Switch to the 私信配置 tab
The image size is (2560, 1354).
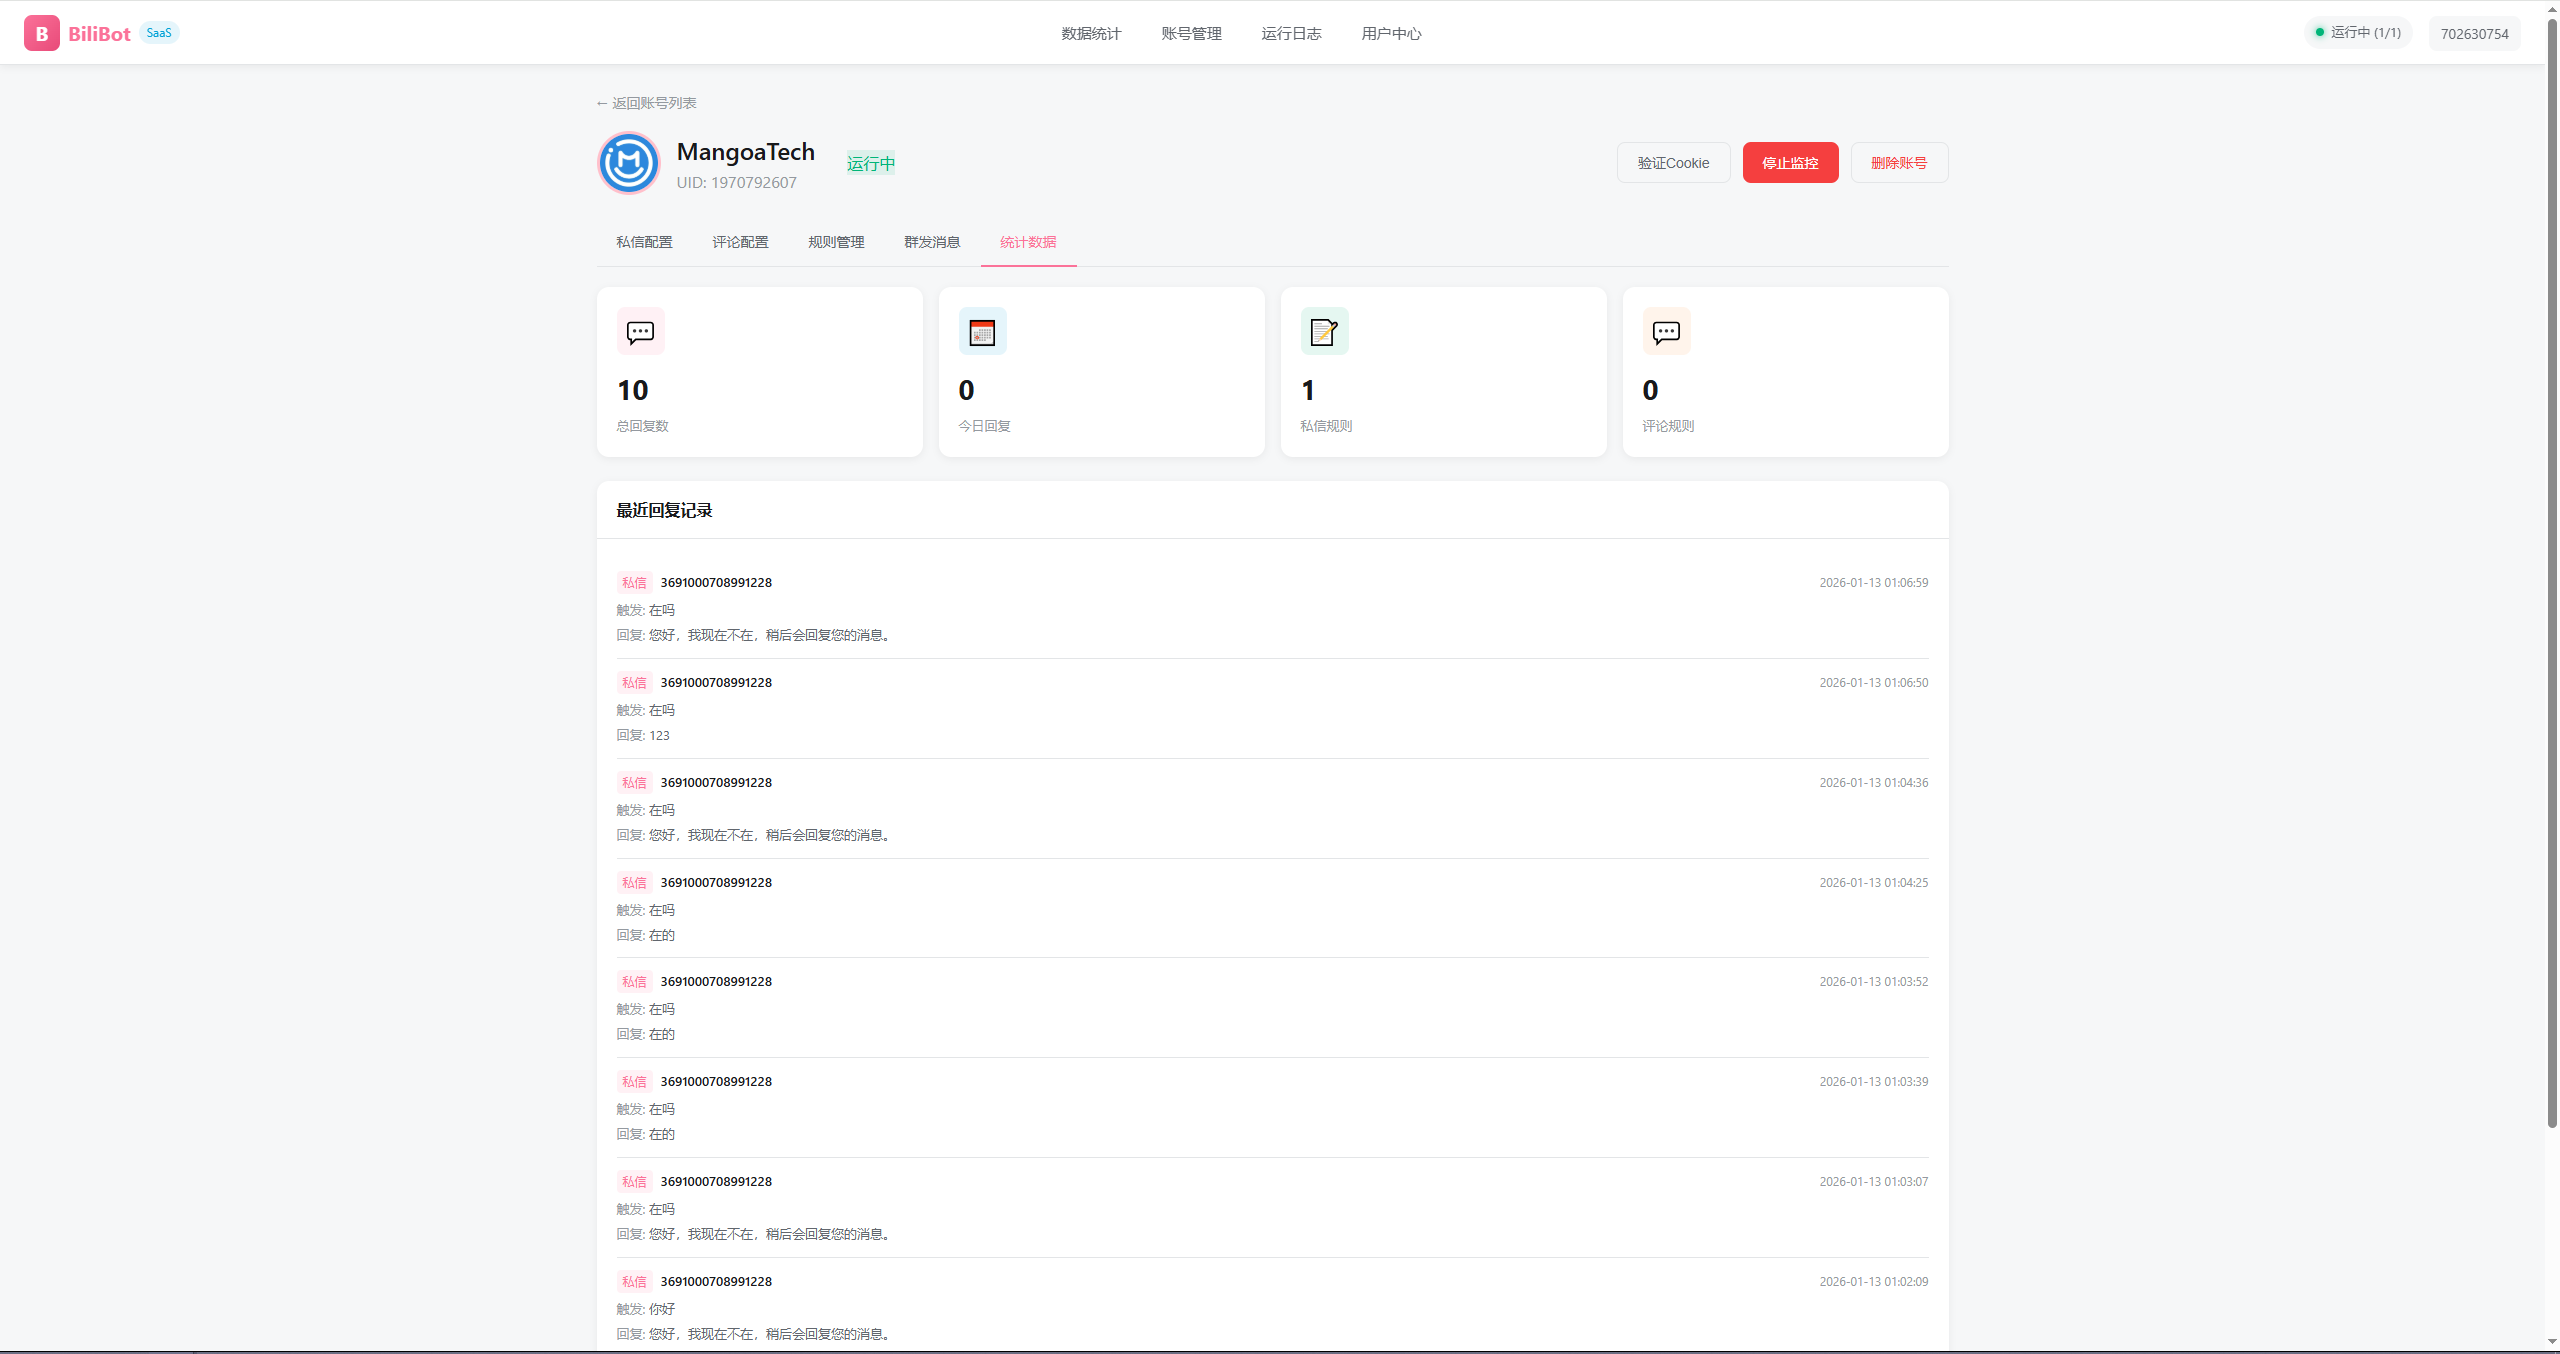pos(643,242)
